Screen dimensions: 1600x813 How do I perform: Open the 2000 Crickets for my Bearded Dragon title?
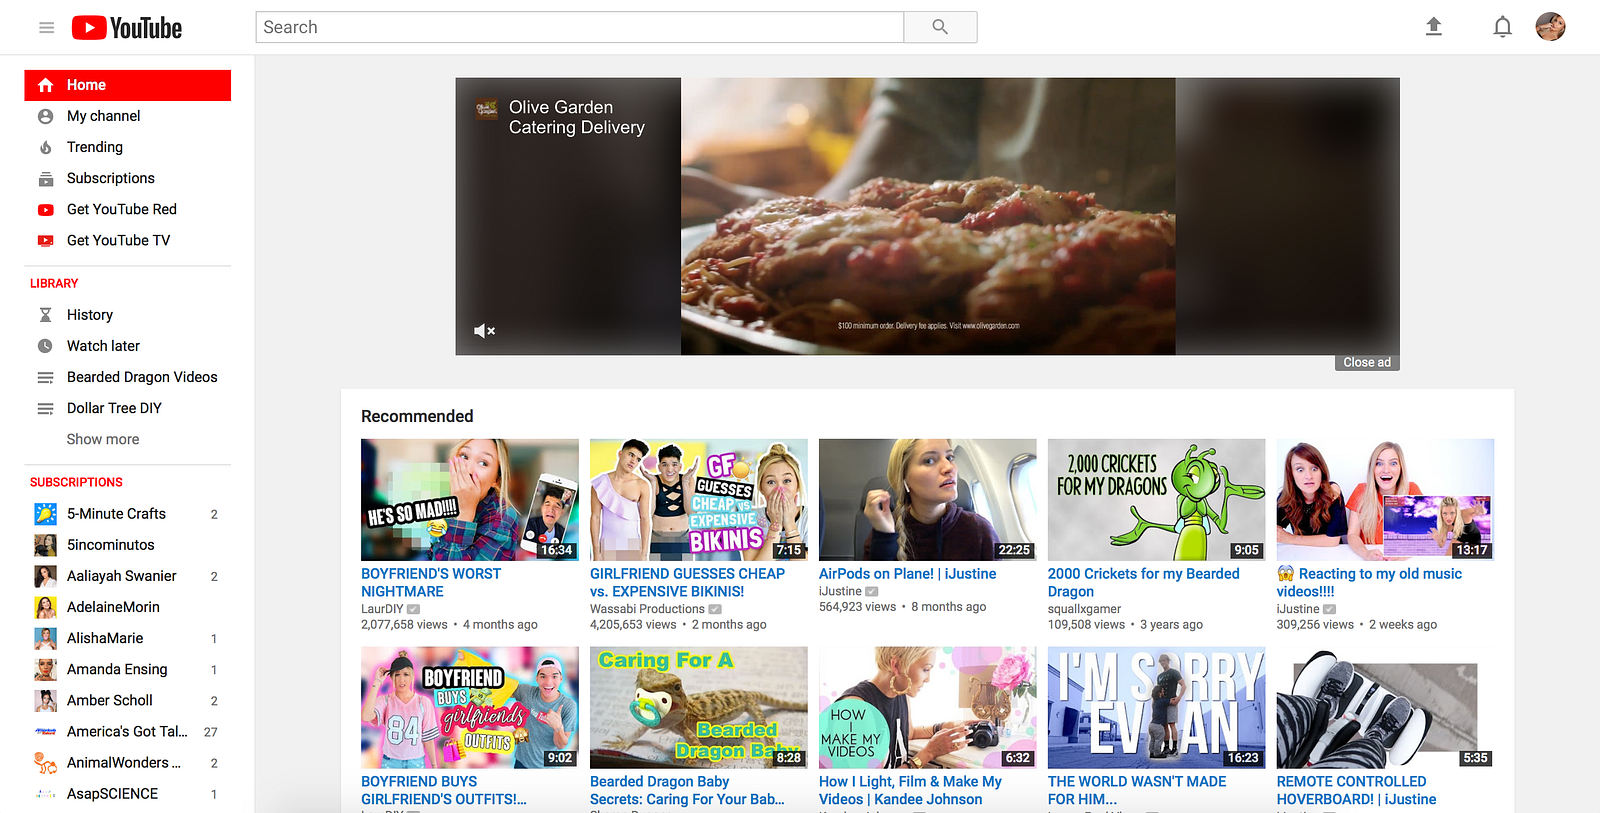[1144, 583]
